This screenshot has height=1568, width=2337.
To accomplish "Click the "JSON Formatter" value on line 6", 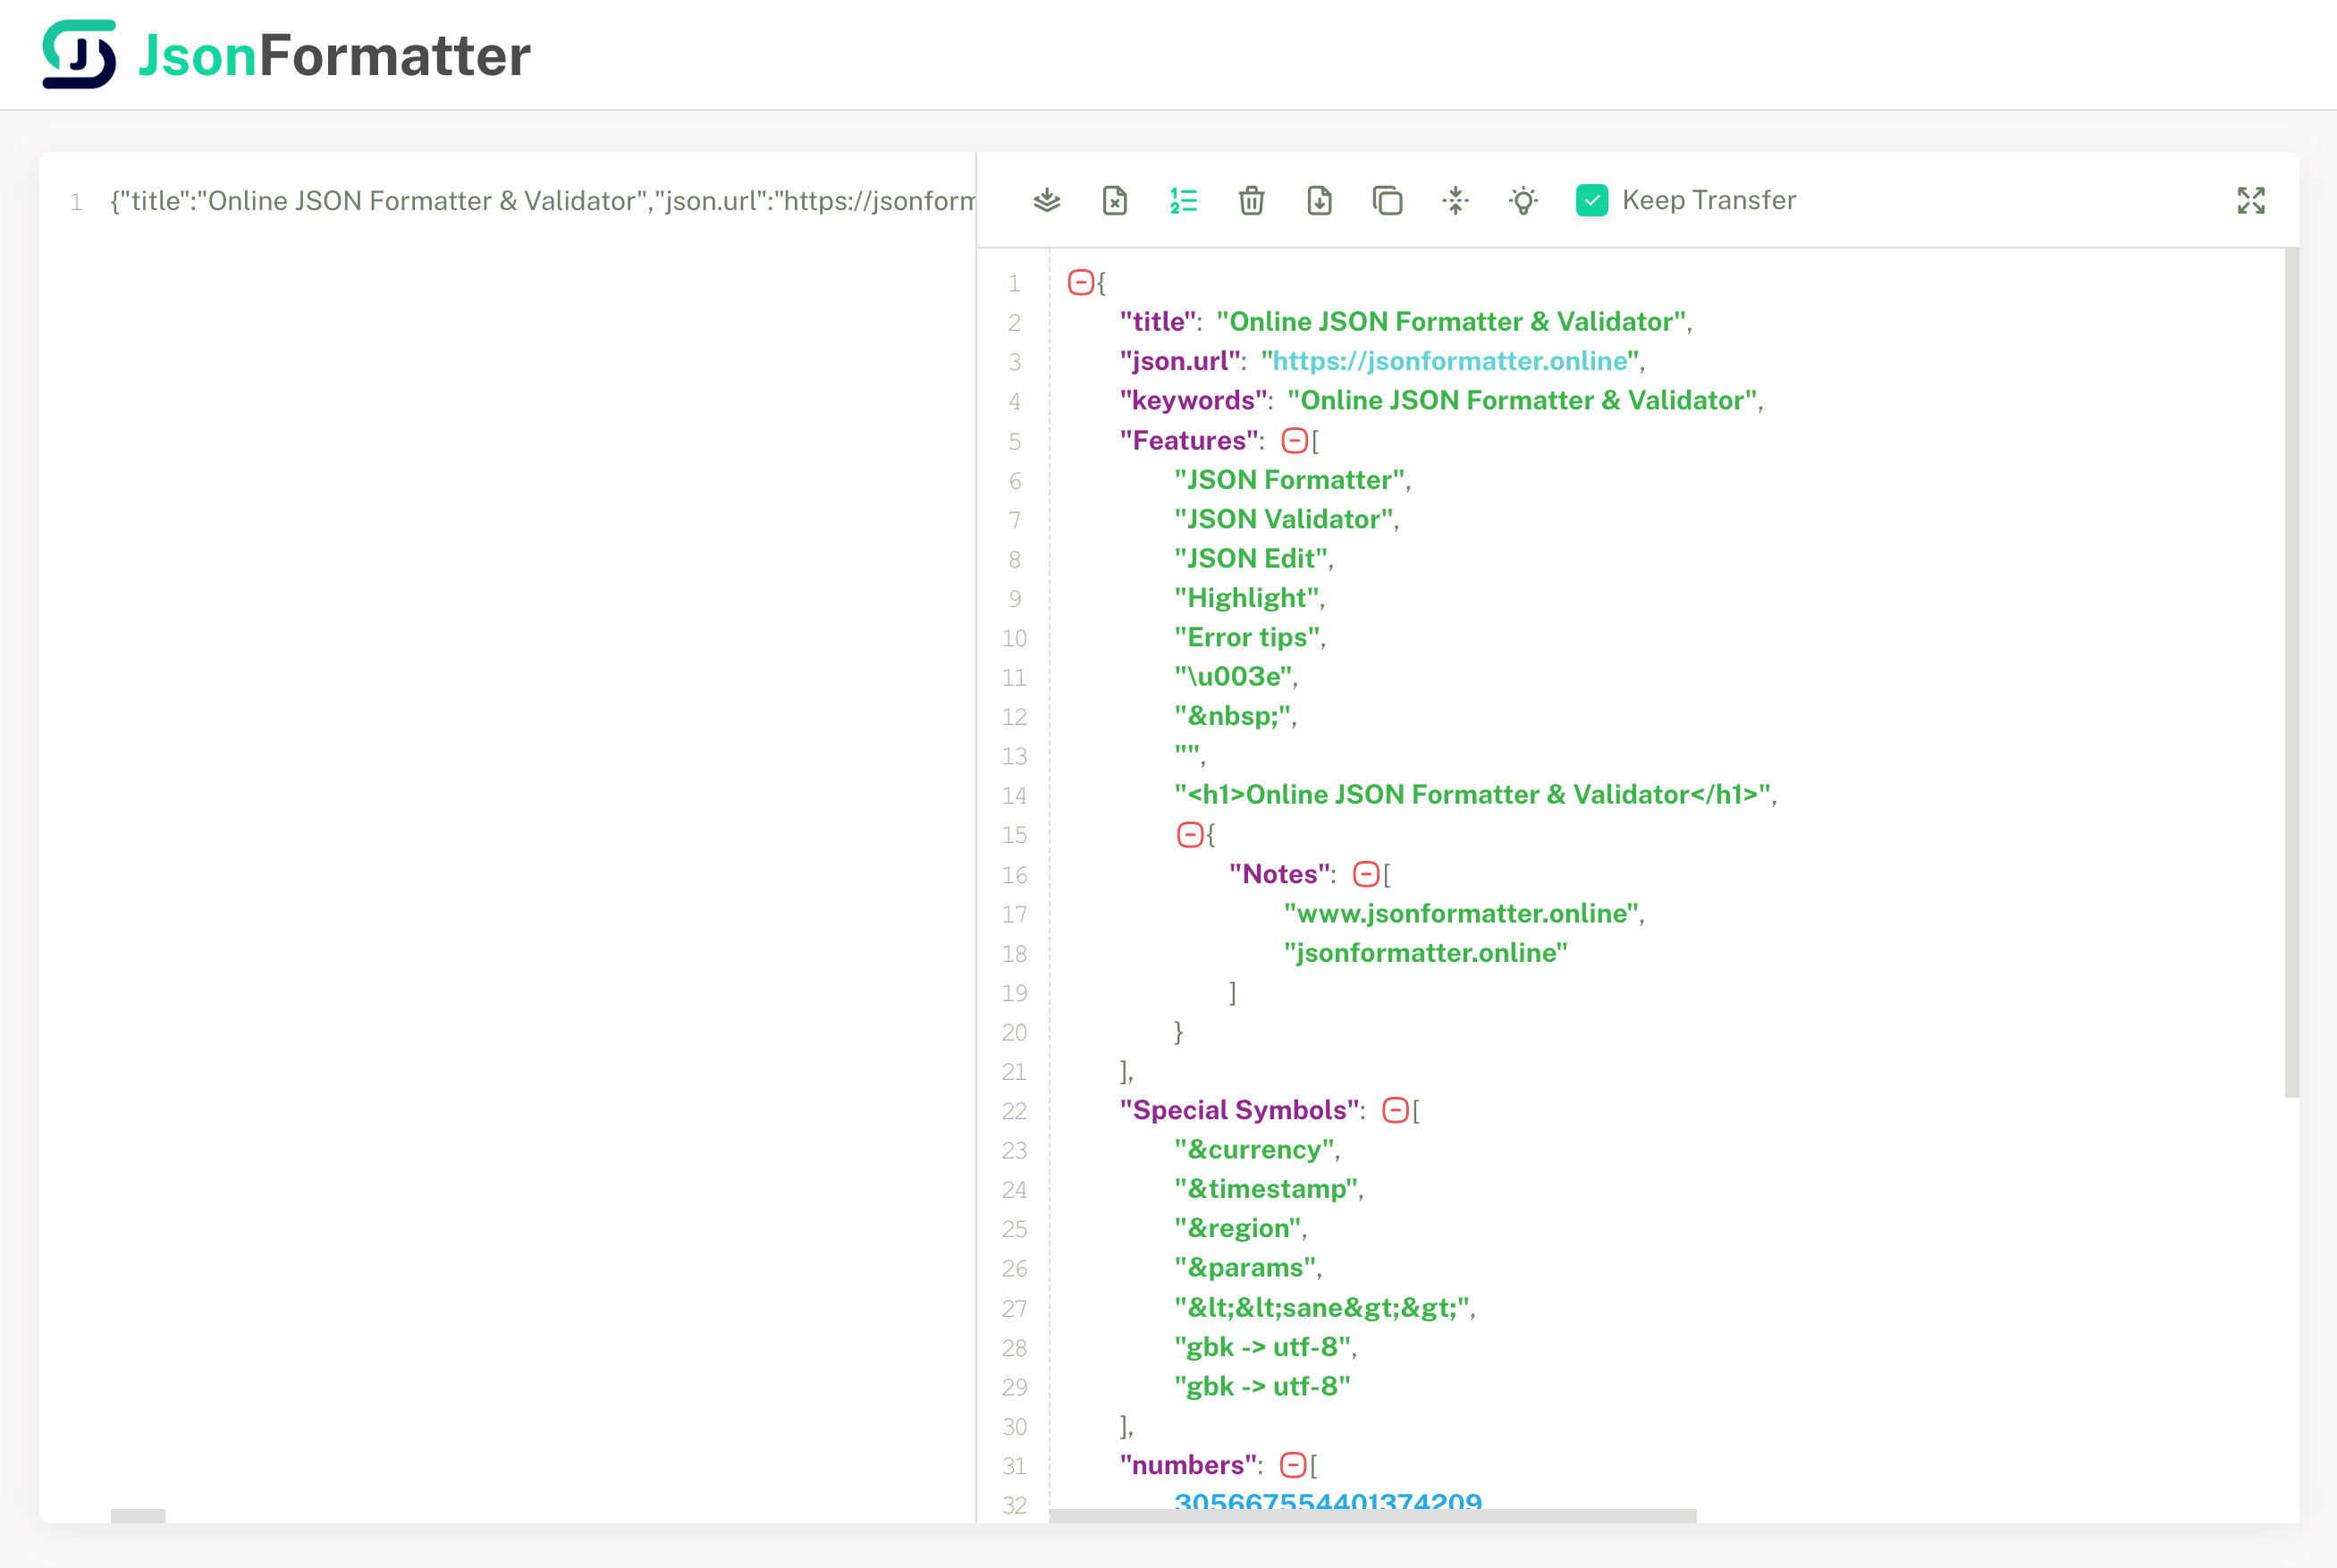I will point(1290,480).
